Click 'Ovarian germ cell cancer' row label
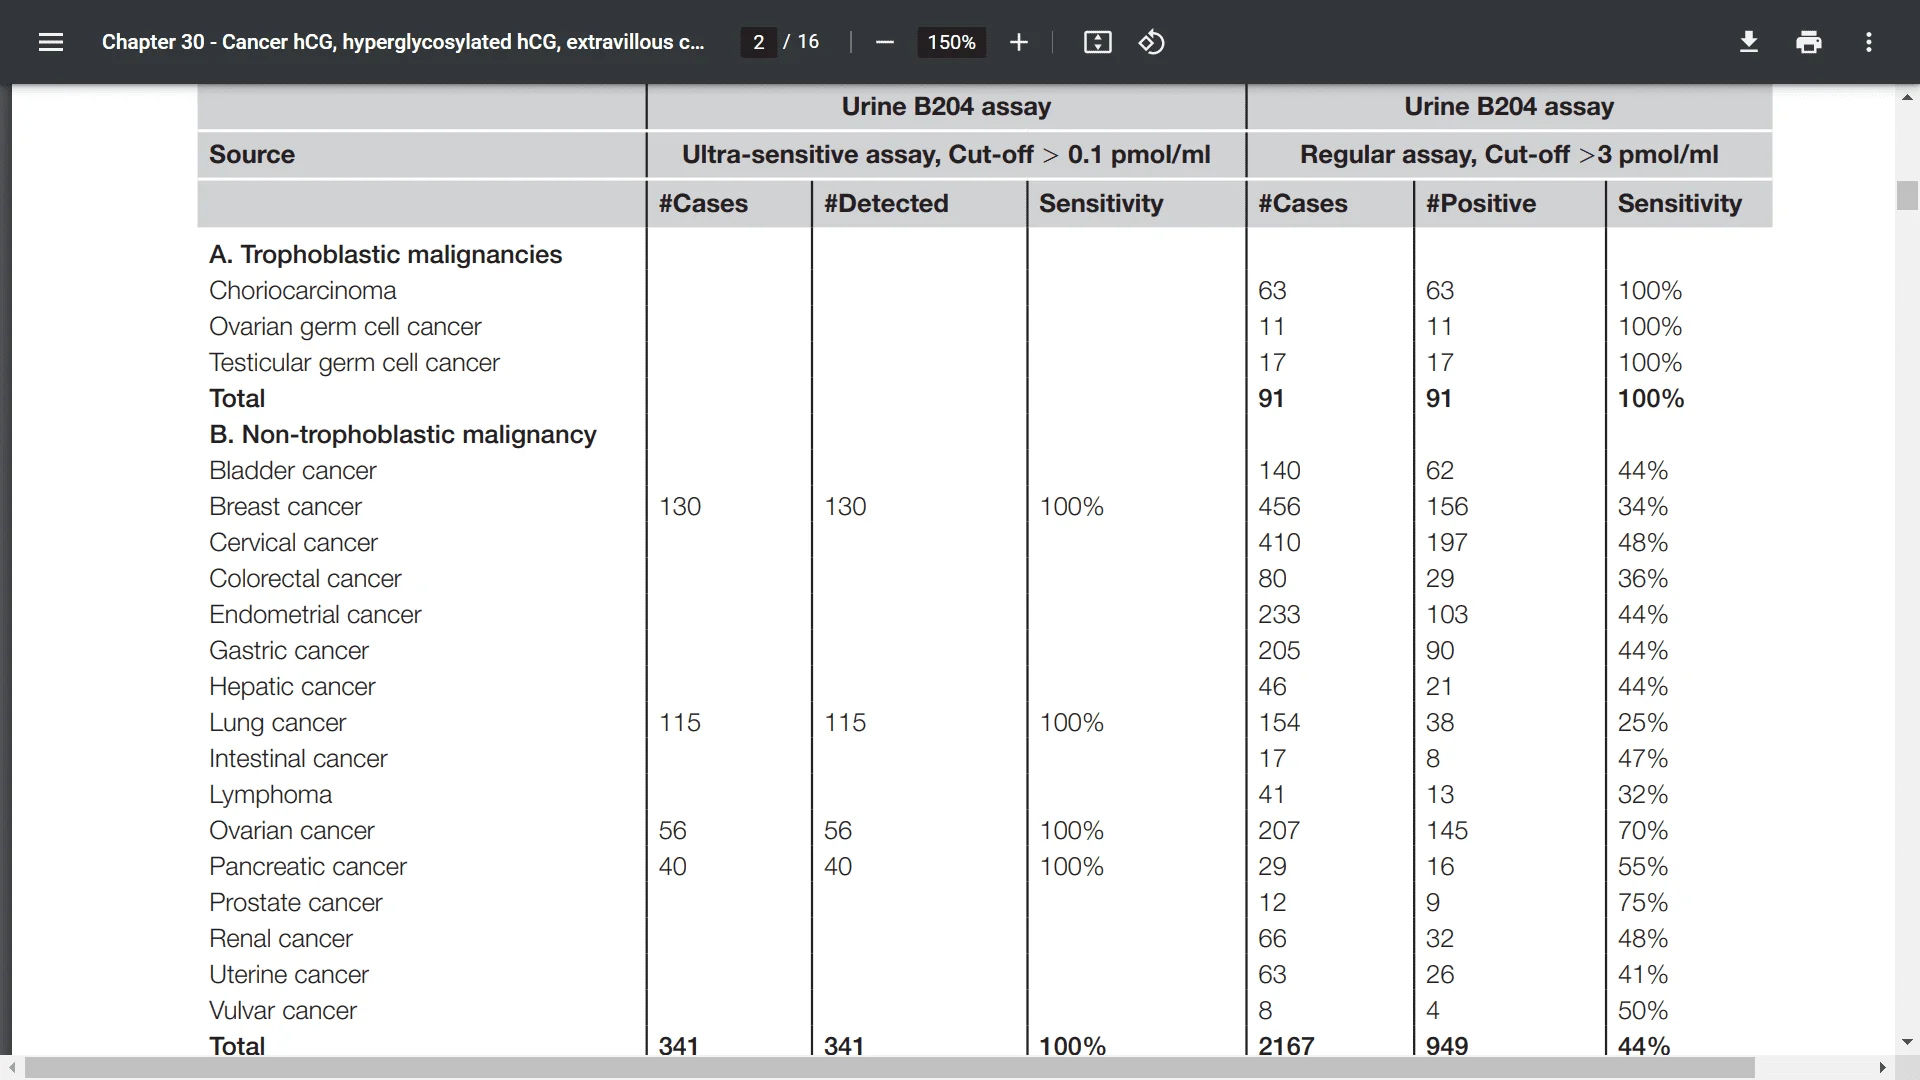This screenshot has height=1080, width=1920. click(x=345, y=326)
